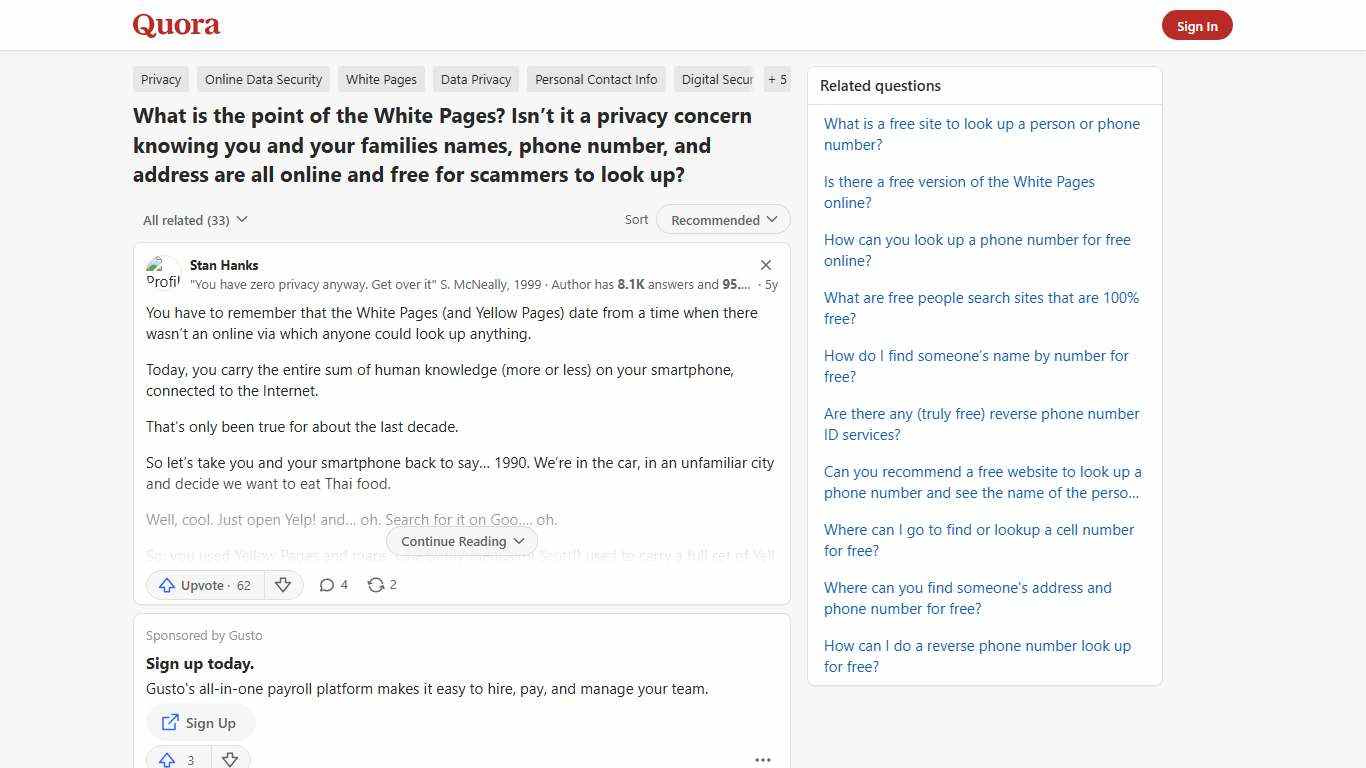1366x768 pixels.
Task: Downvote Stan Hanks' answer
Action: pyautogui.click(x=283, y=585)
